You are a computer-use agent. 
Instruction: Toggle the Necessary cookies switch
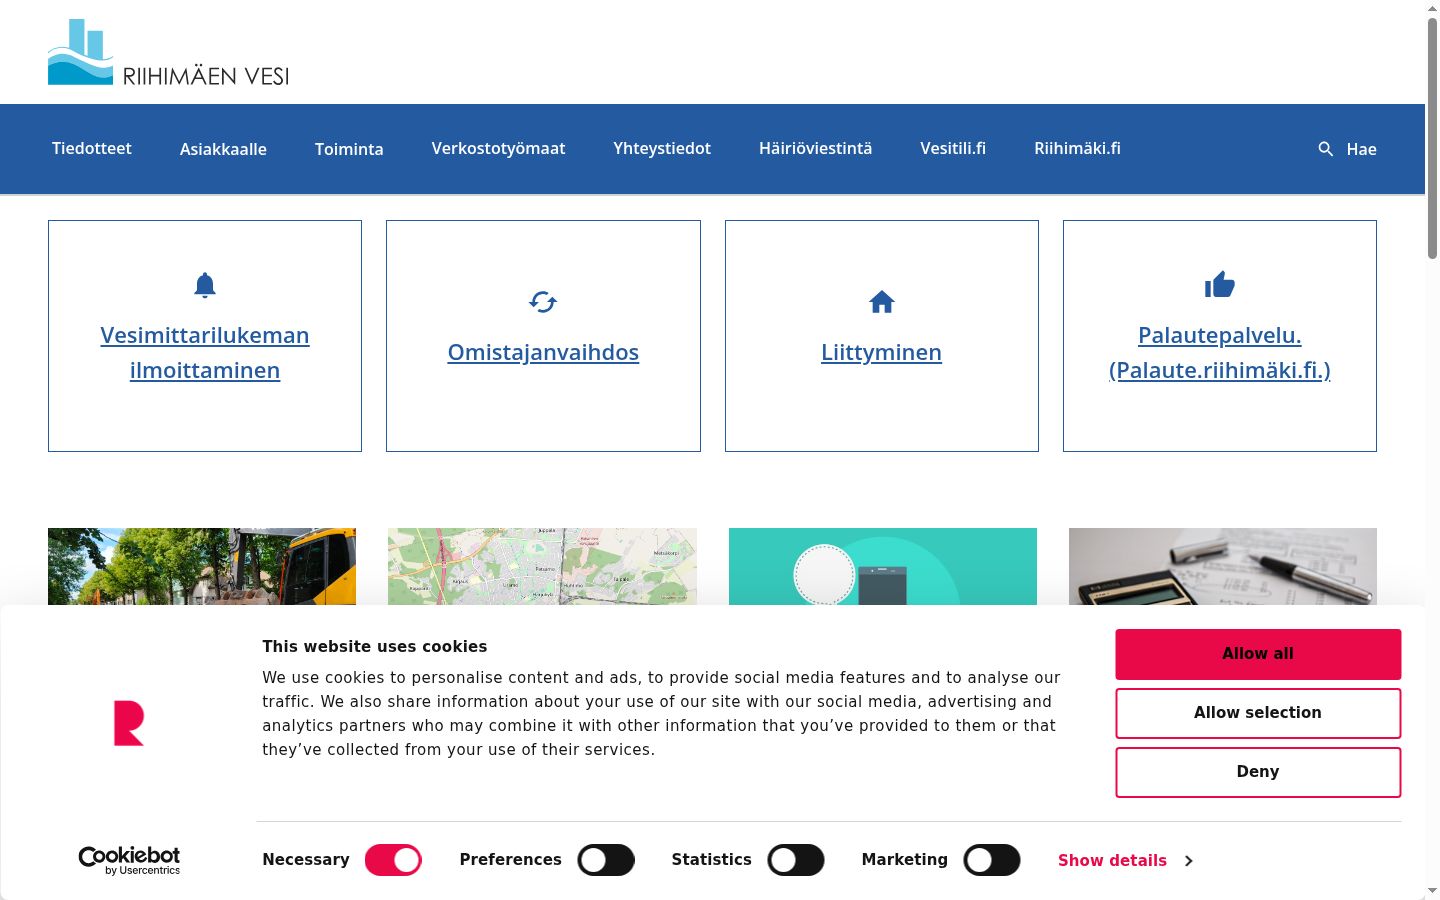[393, 860]
